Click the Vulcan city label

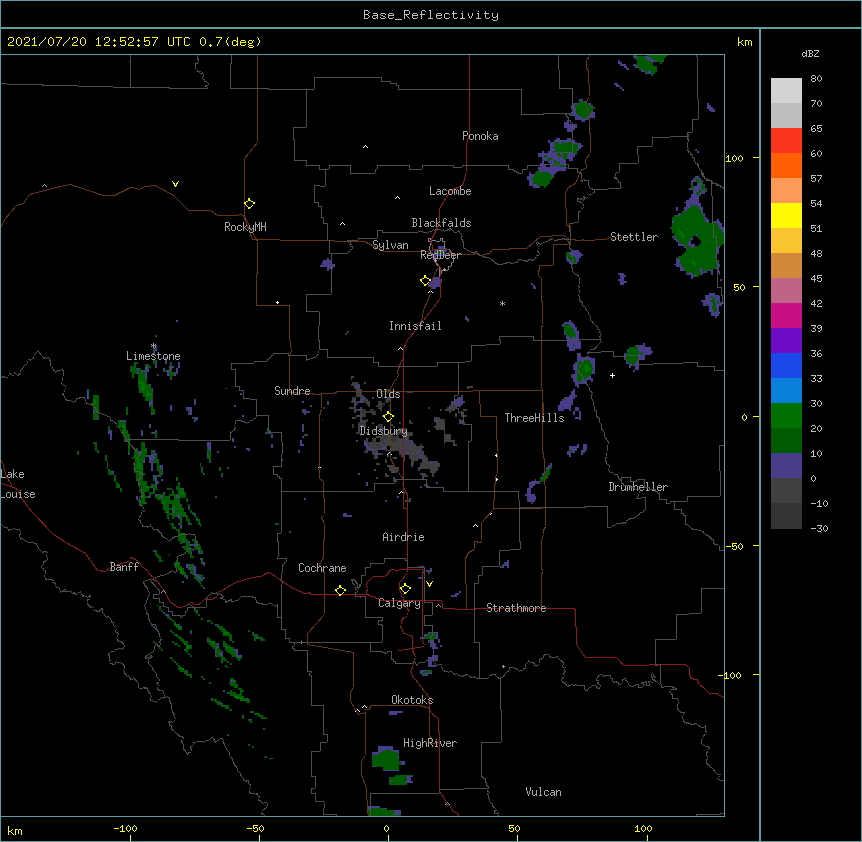click(x=543, y=792)
